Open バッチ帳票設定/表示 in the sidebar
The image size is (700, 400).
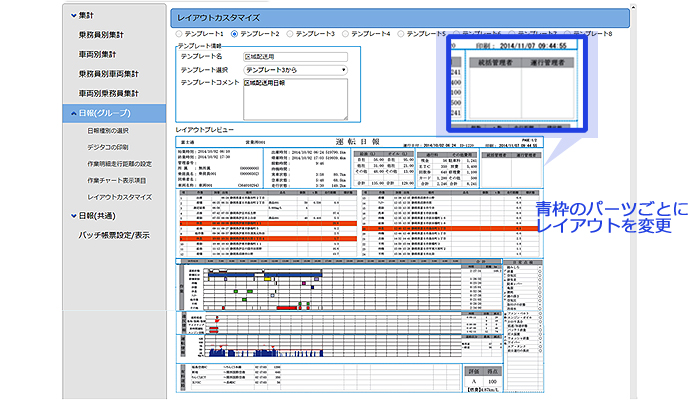(114, 235)
